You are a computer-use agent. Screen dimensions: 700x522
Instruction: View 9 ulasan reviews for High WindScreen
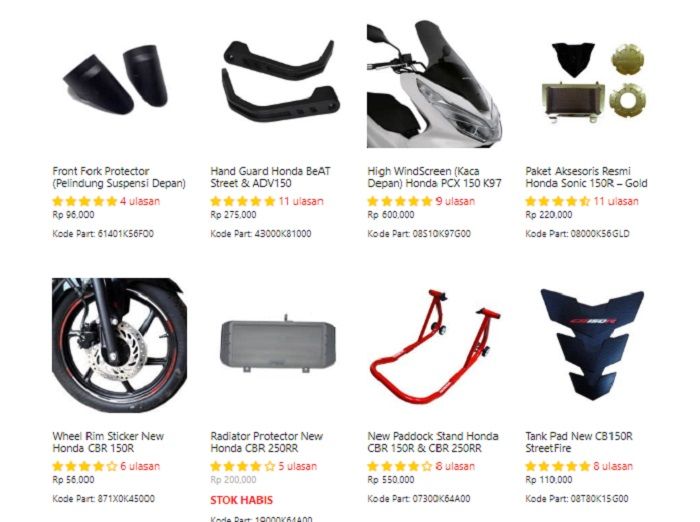455,201
